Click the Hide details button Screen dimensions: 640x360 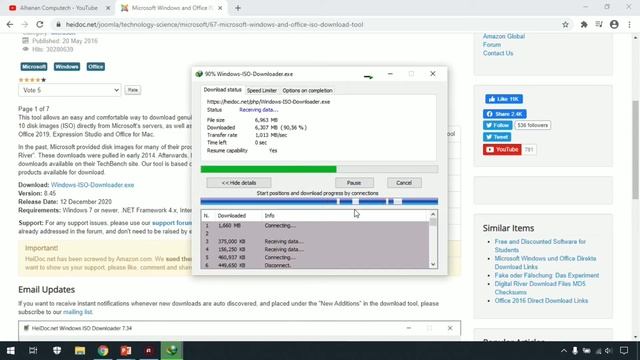click(239, 183)
